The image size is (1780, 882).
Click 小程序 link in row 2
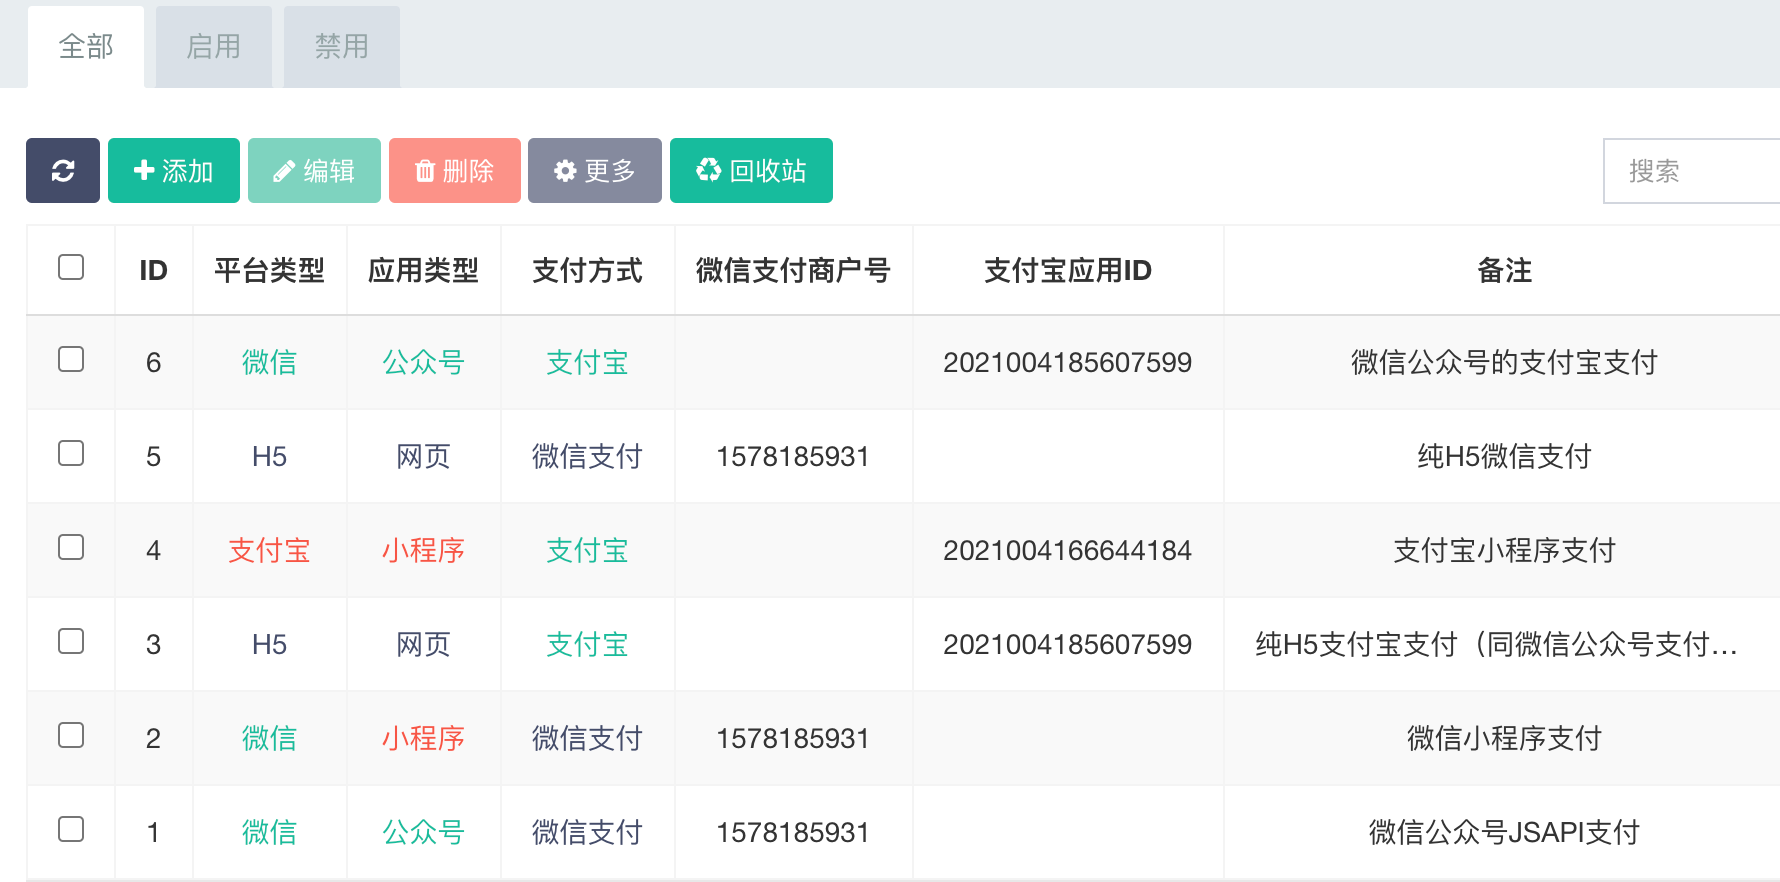pos(423,738)
